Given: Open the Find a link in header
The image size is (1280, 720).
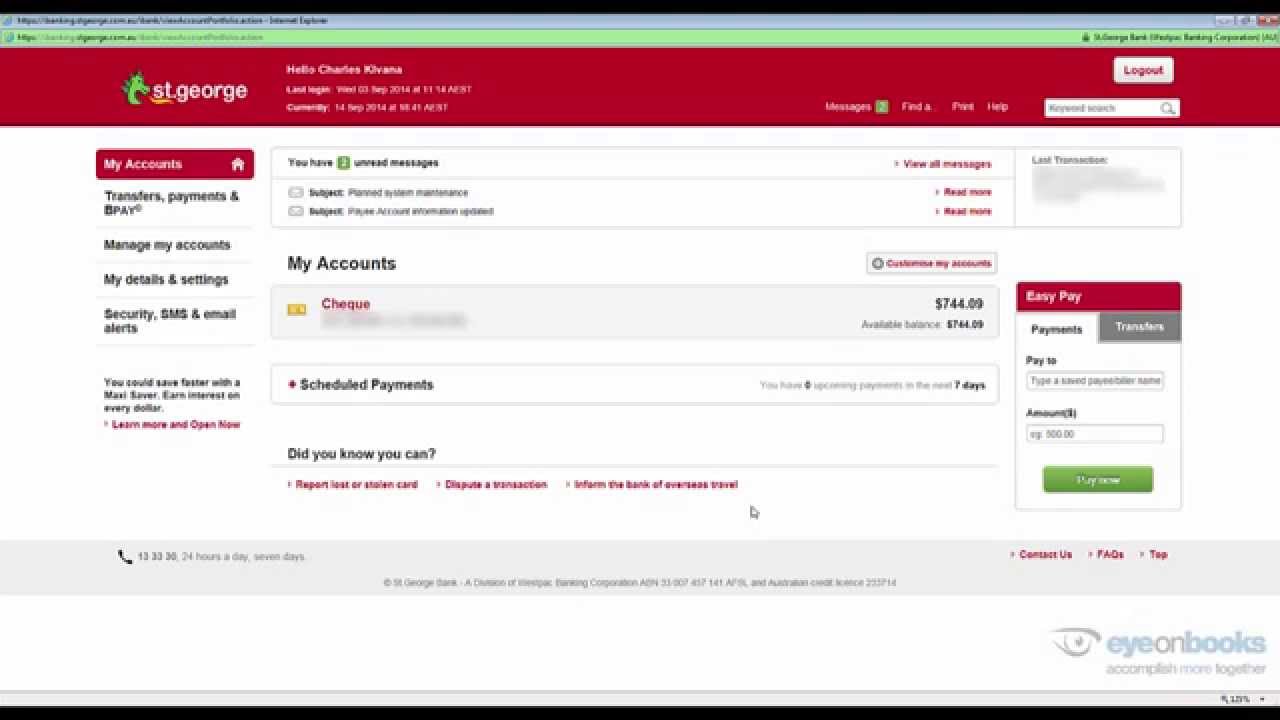Looking at the screenshot, I should pos(916,107).
